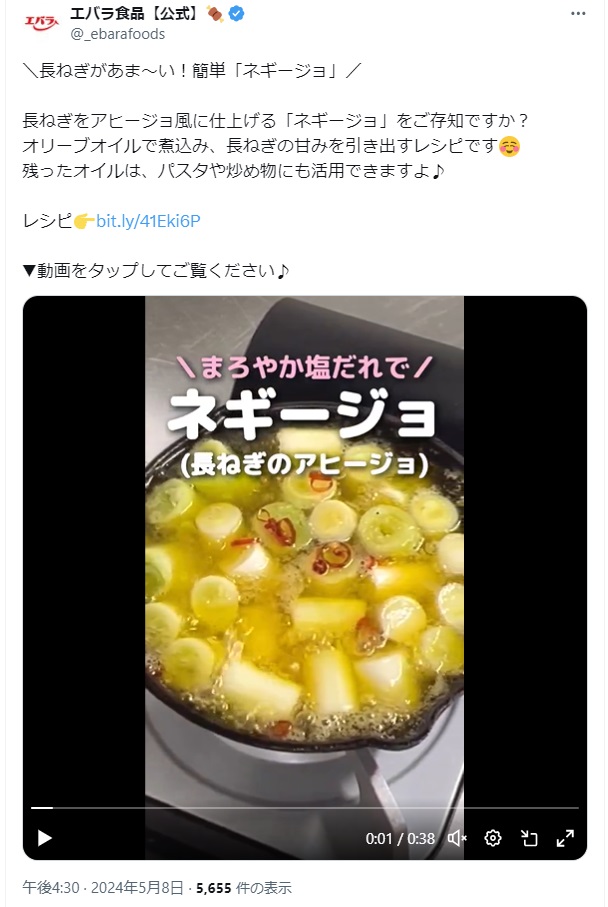Unmute the video sound
This screenshot has width=608, height=907.
[457, 838]
